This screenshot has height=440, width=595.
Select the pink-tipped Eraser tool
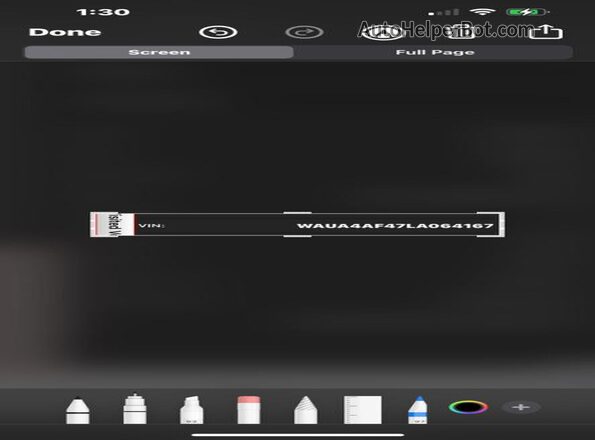coord(249,410)
